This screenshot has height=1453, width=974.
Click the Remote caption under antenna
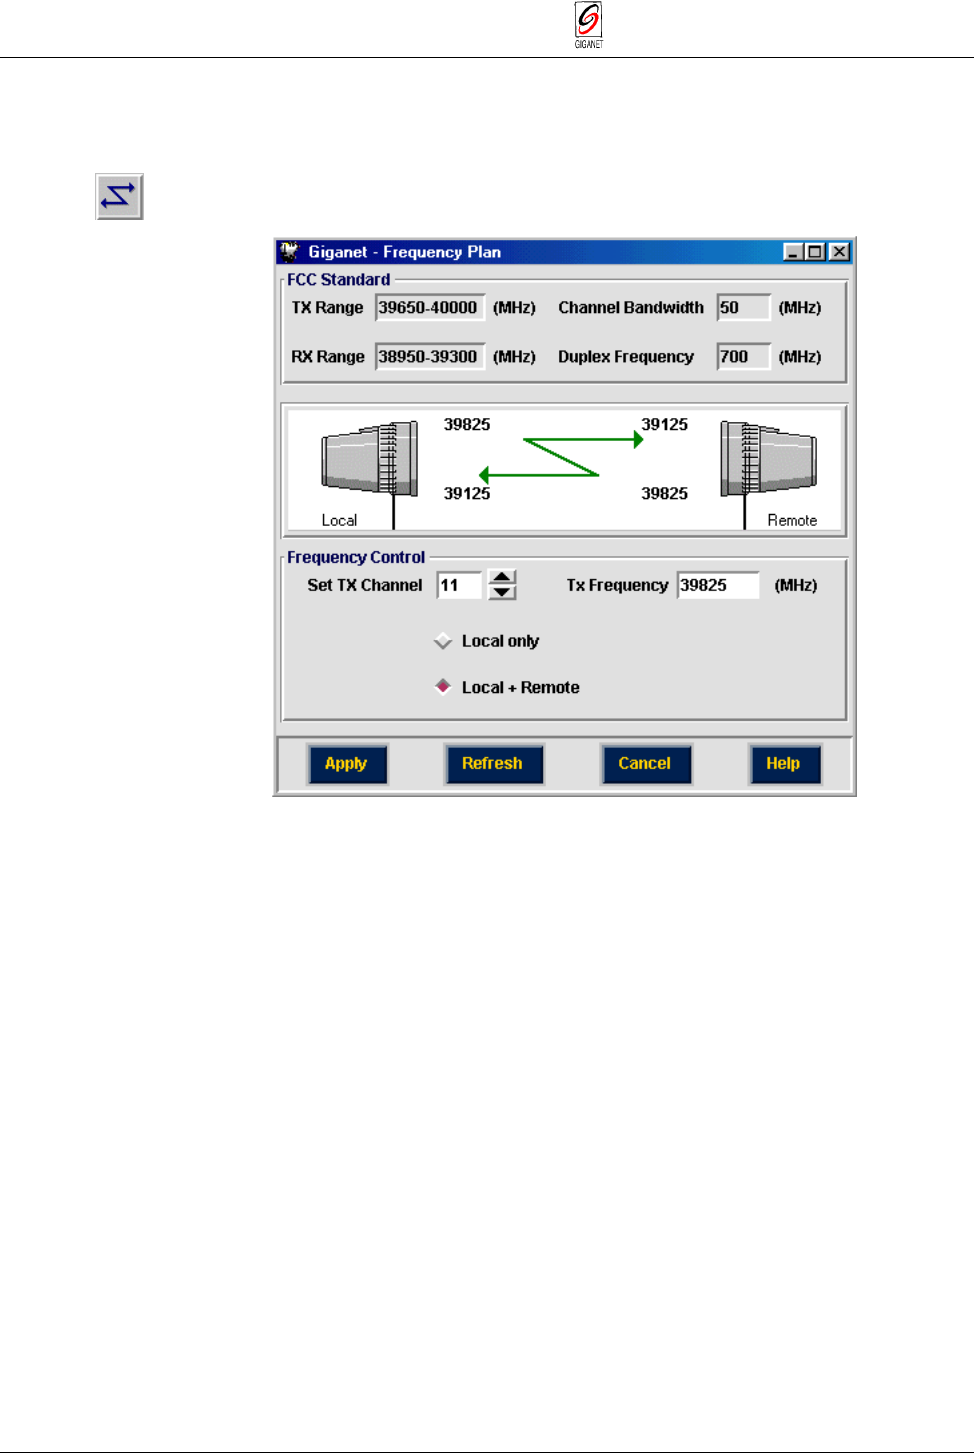point(792,521)
